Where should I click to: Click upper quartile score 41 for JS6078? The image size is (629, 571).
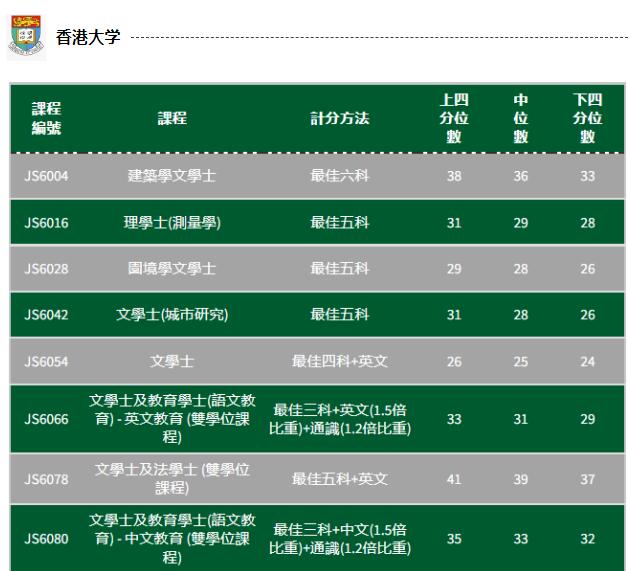point(454,479)
